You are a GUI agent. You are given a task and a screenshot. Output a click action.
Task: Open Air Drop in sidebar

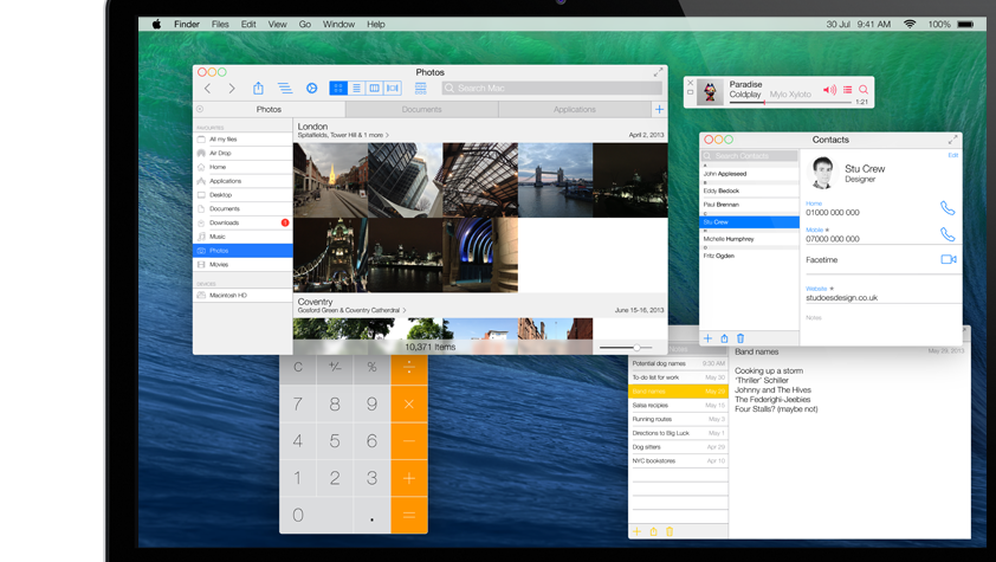coord(243,153)
